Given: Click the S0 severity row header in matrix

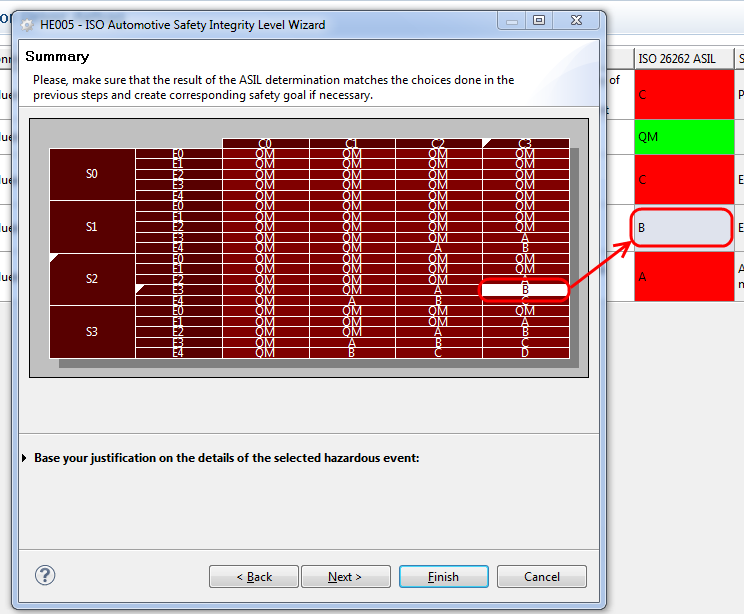Looking at the screenshot, I should (x=92, y=174).
